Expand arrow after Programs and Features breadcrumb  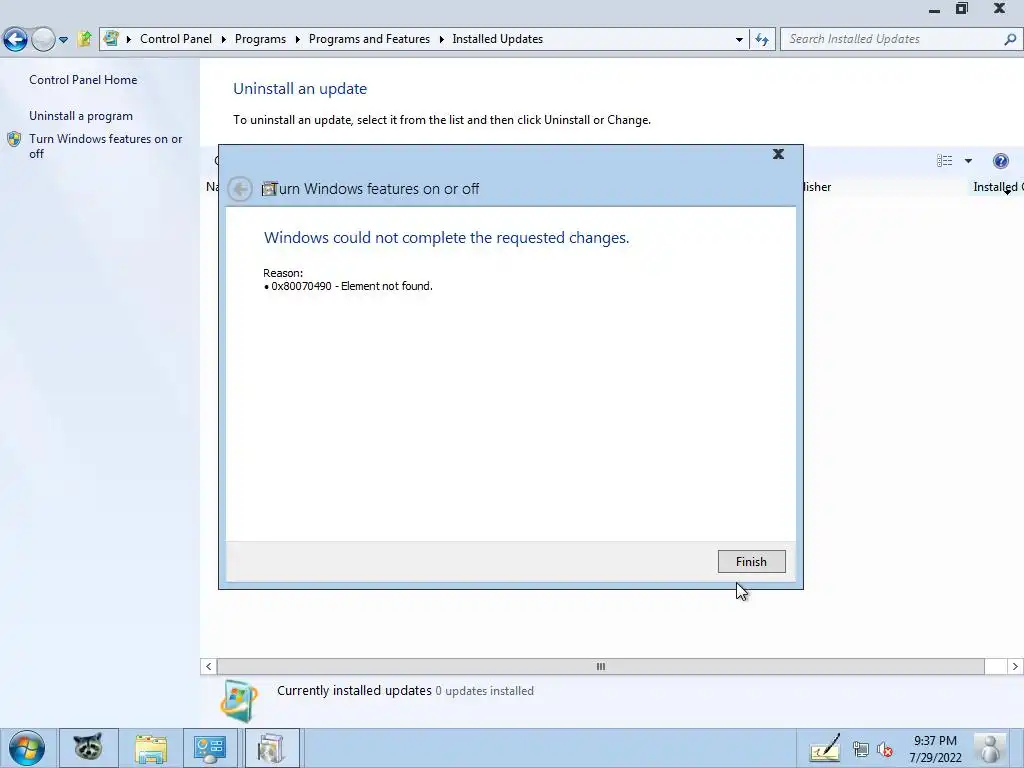[441, 39]
